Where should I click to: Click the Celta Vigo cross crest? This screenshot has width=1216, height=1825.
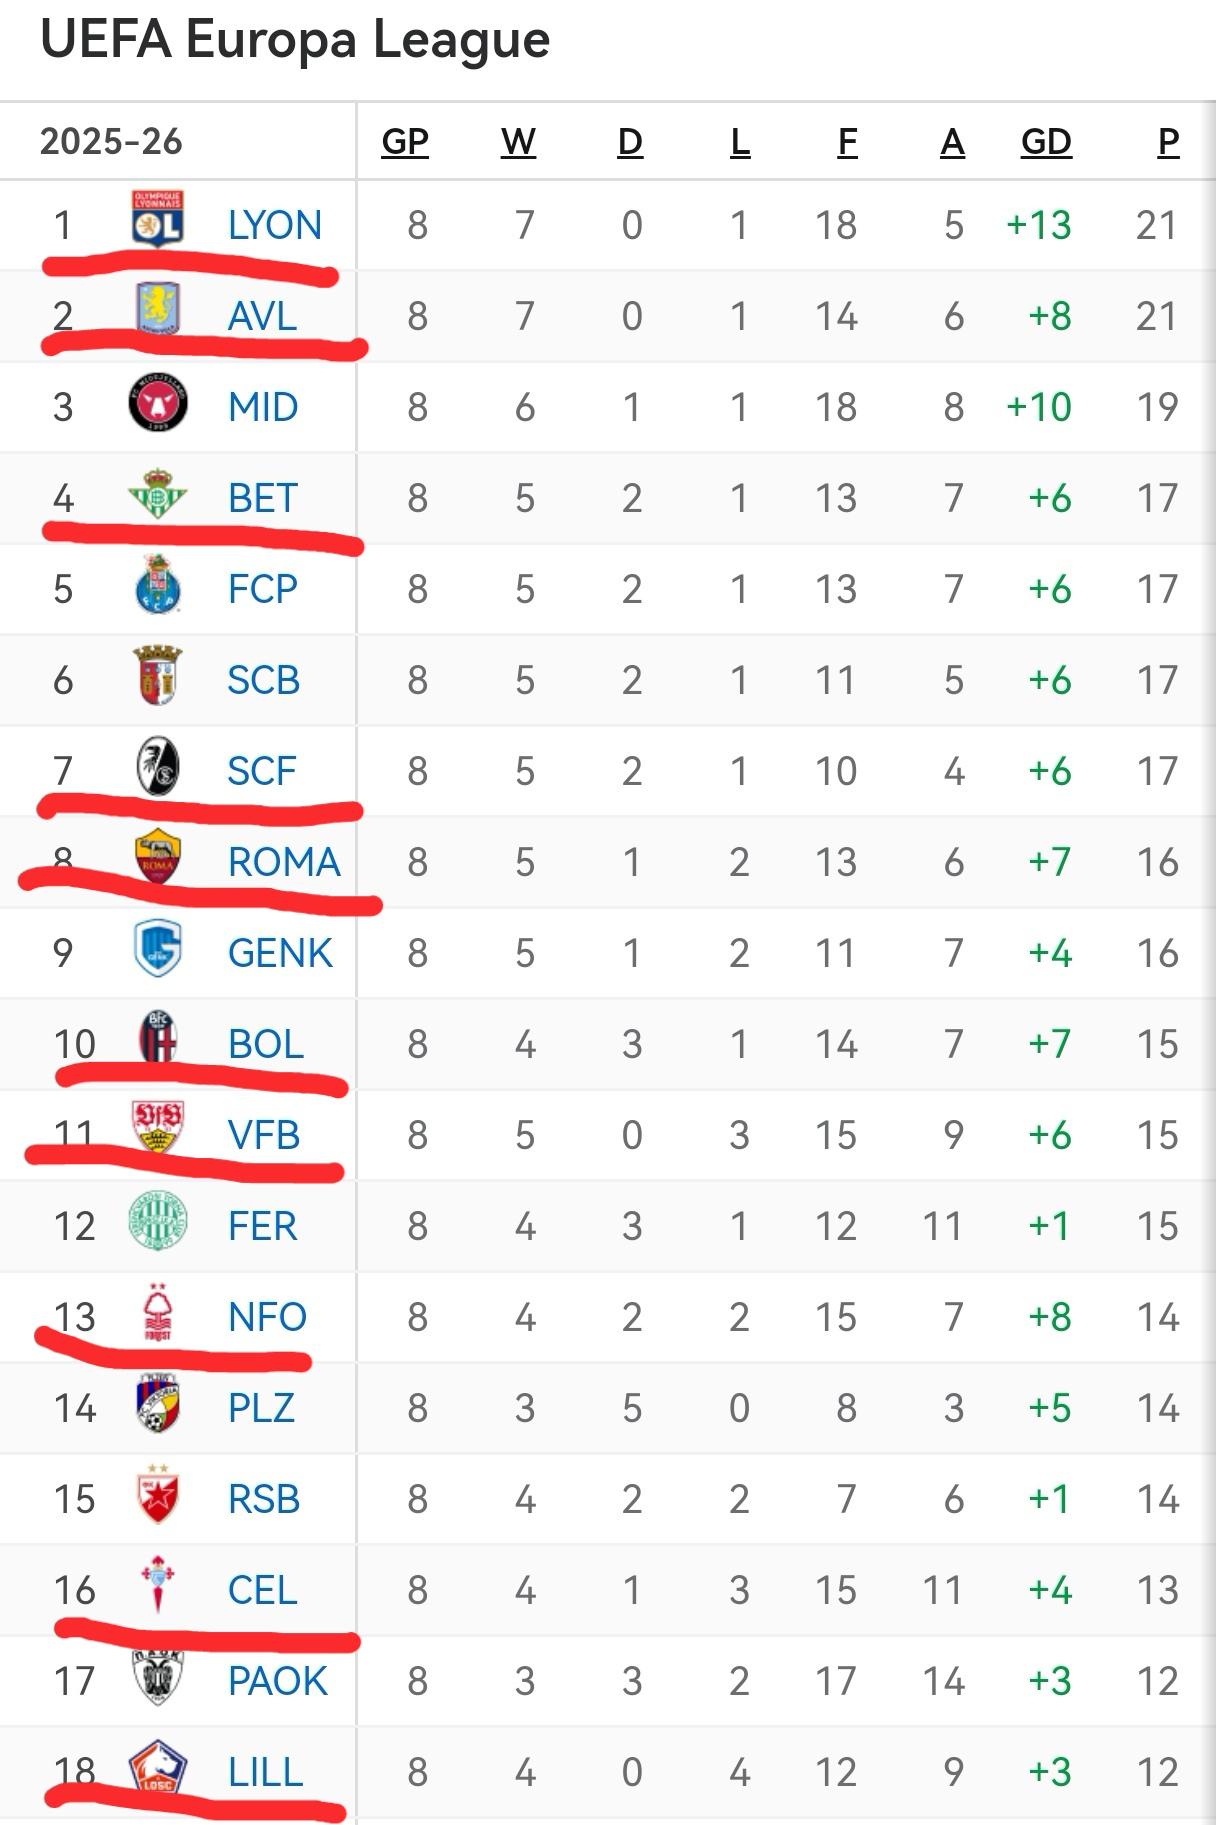tap(157, 1586)
